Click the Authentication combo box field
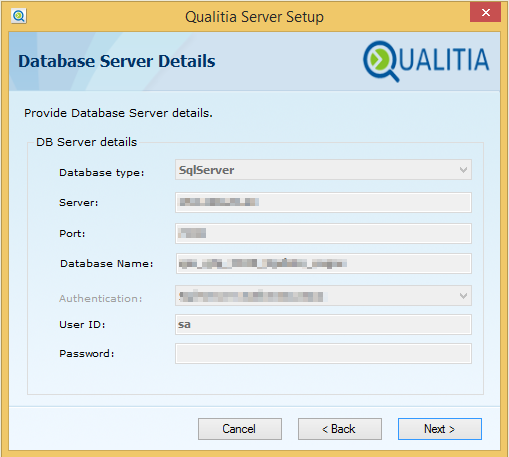 point(323,296)
